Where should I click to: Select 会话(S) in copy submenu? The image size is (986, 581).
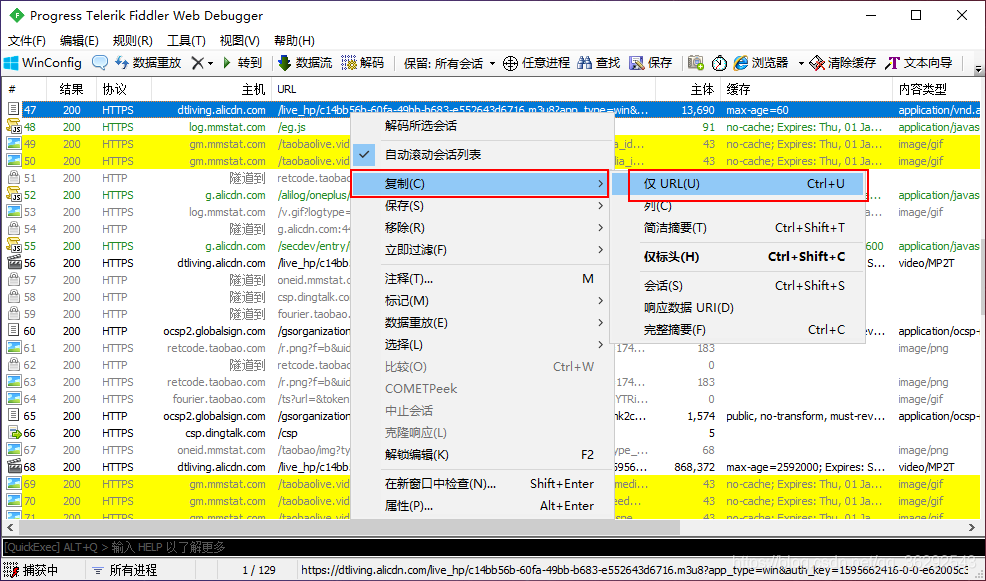[x=738, y=285]
